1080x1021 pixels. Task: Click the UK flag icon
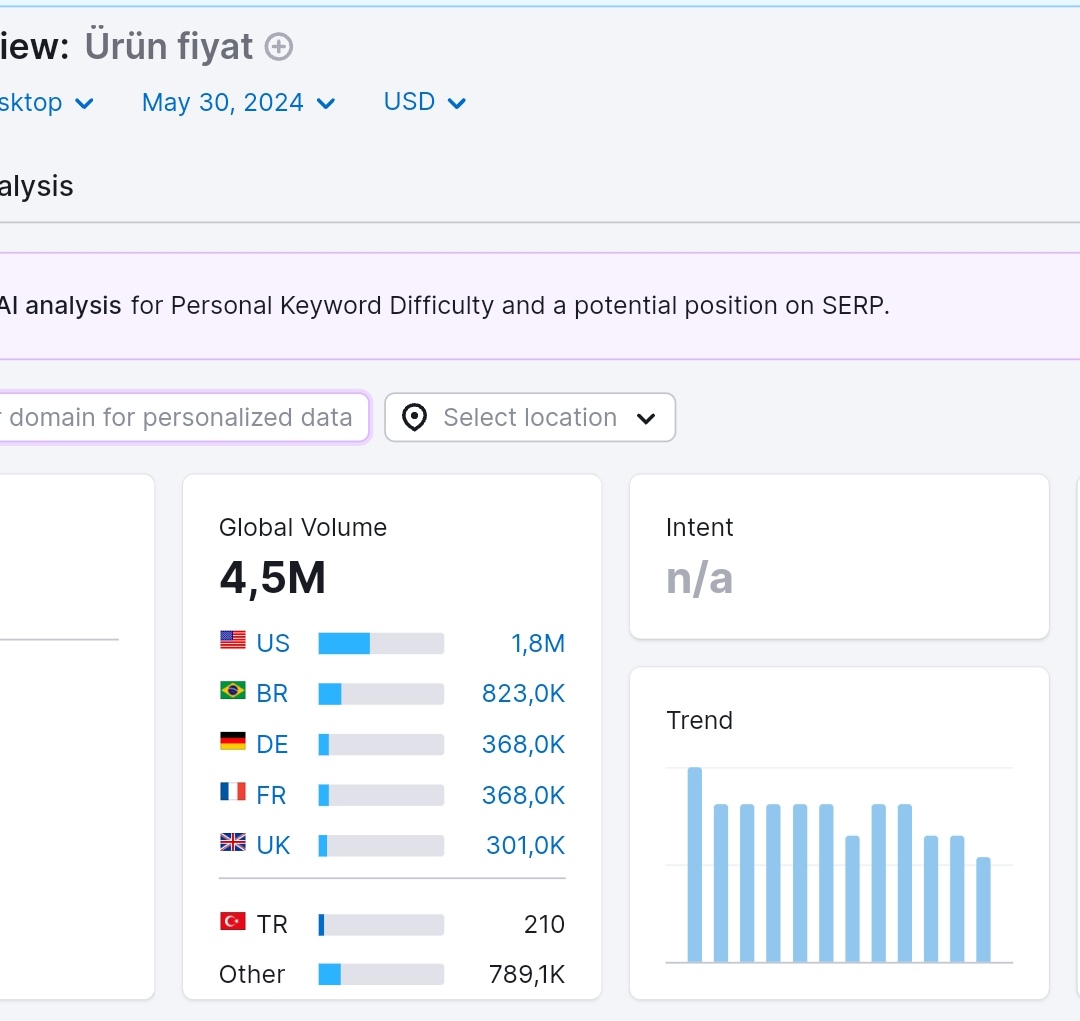[x=233, y=843]
